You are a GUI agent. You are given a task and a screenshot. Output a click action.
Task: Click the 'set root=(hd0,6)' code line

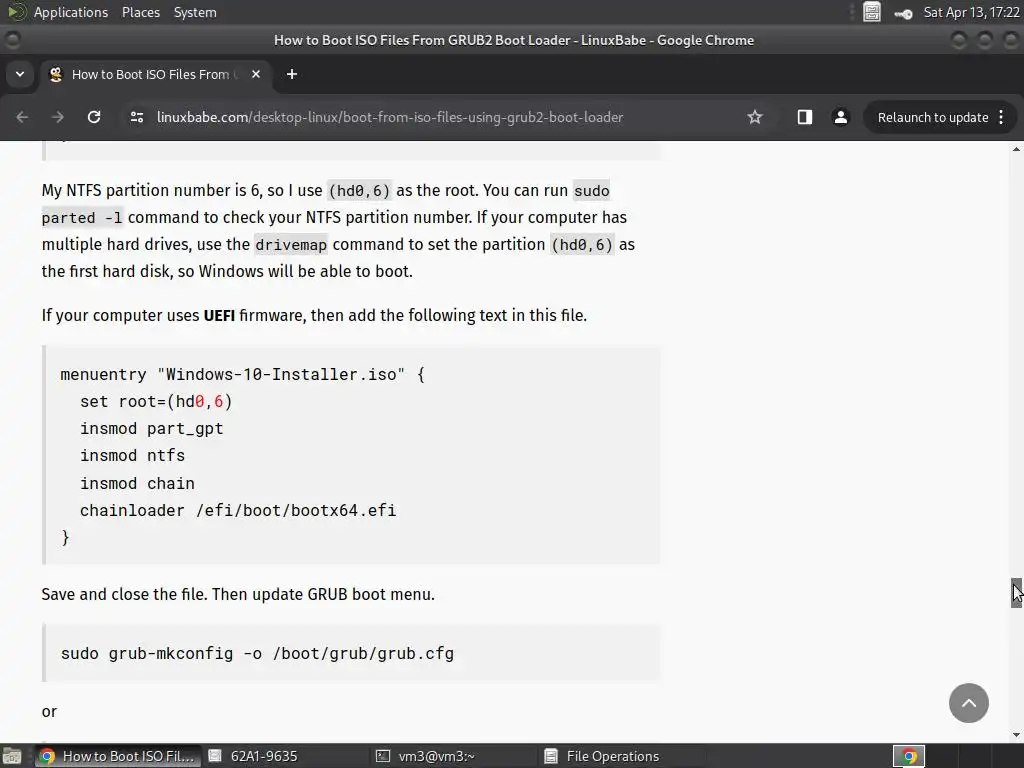(156, 401)
